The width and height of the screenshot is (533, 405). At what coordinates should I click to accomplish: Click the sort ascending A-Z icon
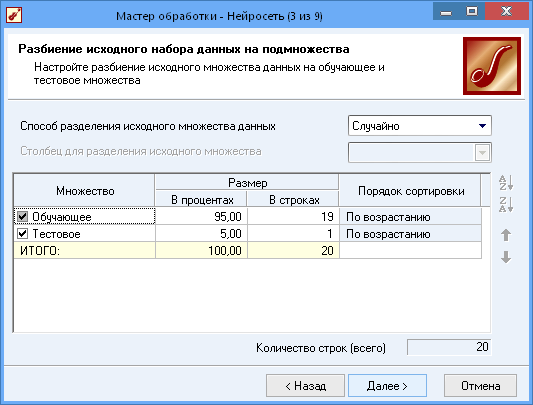pyautogui.click(x=506, y=183)
